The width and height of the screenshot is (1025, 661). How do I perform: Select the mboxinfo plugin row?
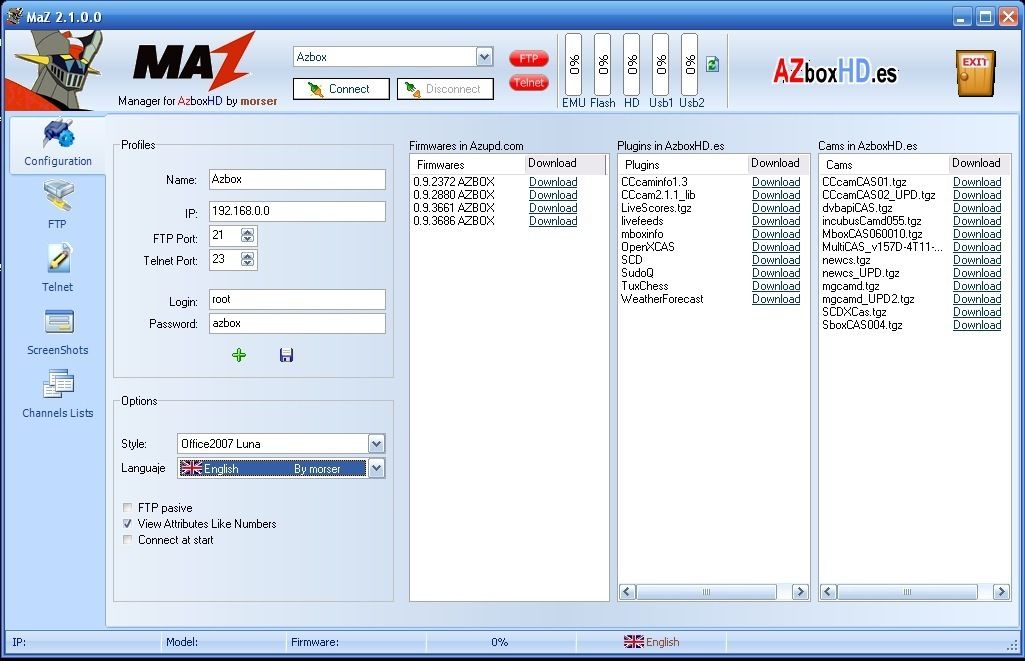click(x=712, y=234)
